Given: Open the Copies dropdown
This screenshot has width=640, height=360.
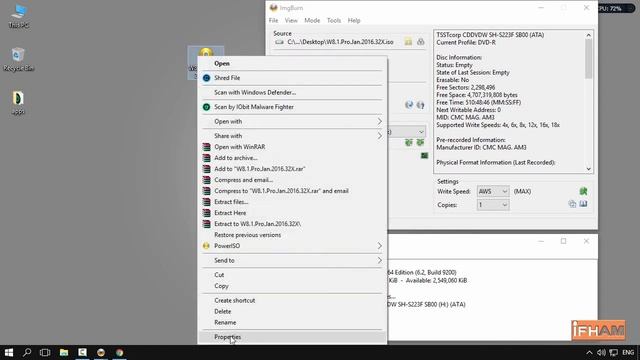Looking at the screenshot, I should (493, 204).
